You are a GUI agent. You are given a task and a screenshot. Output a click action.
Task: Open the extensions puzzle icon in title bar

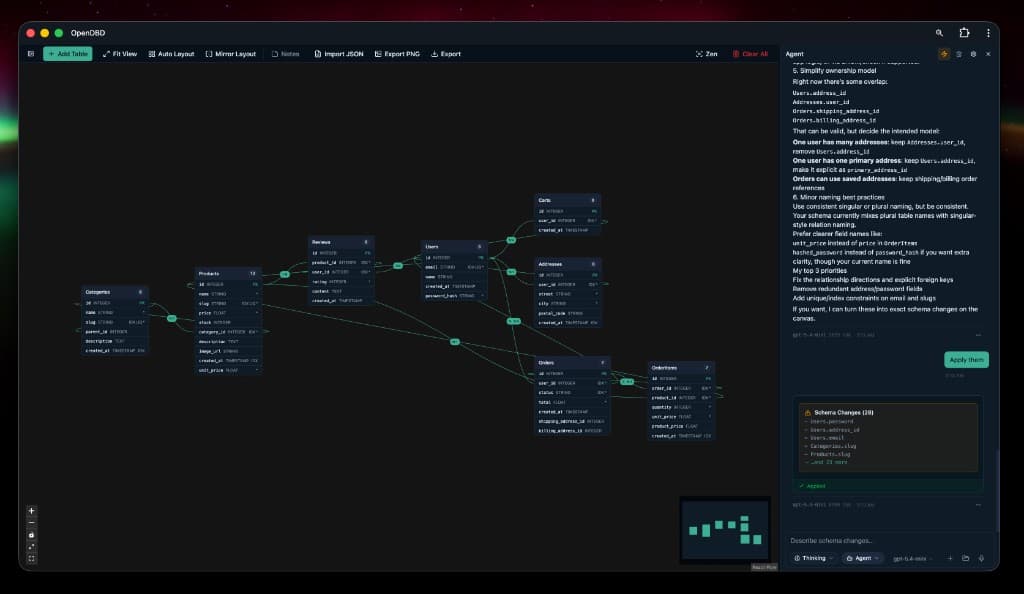point(964,33)
